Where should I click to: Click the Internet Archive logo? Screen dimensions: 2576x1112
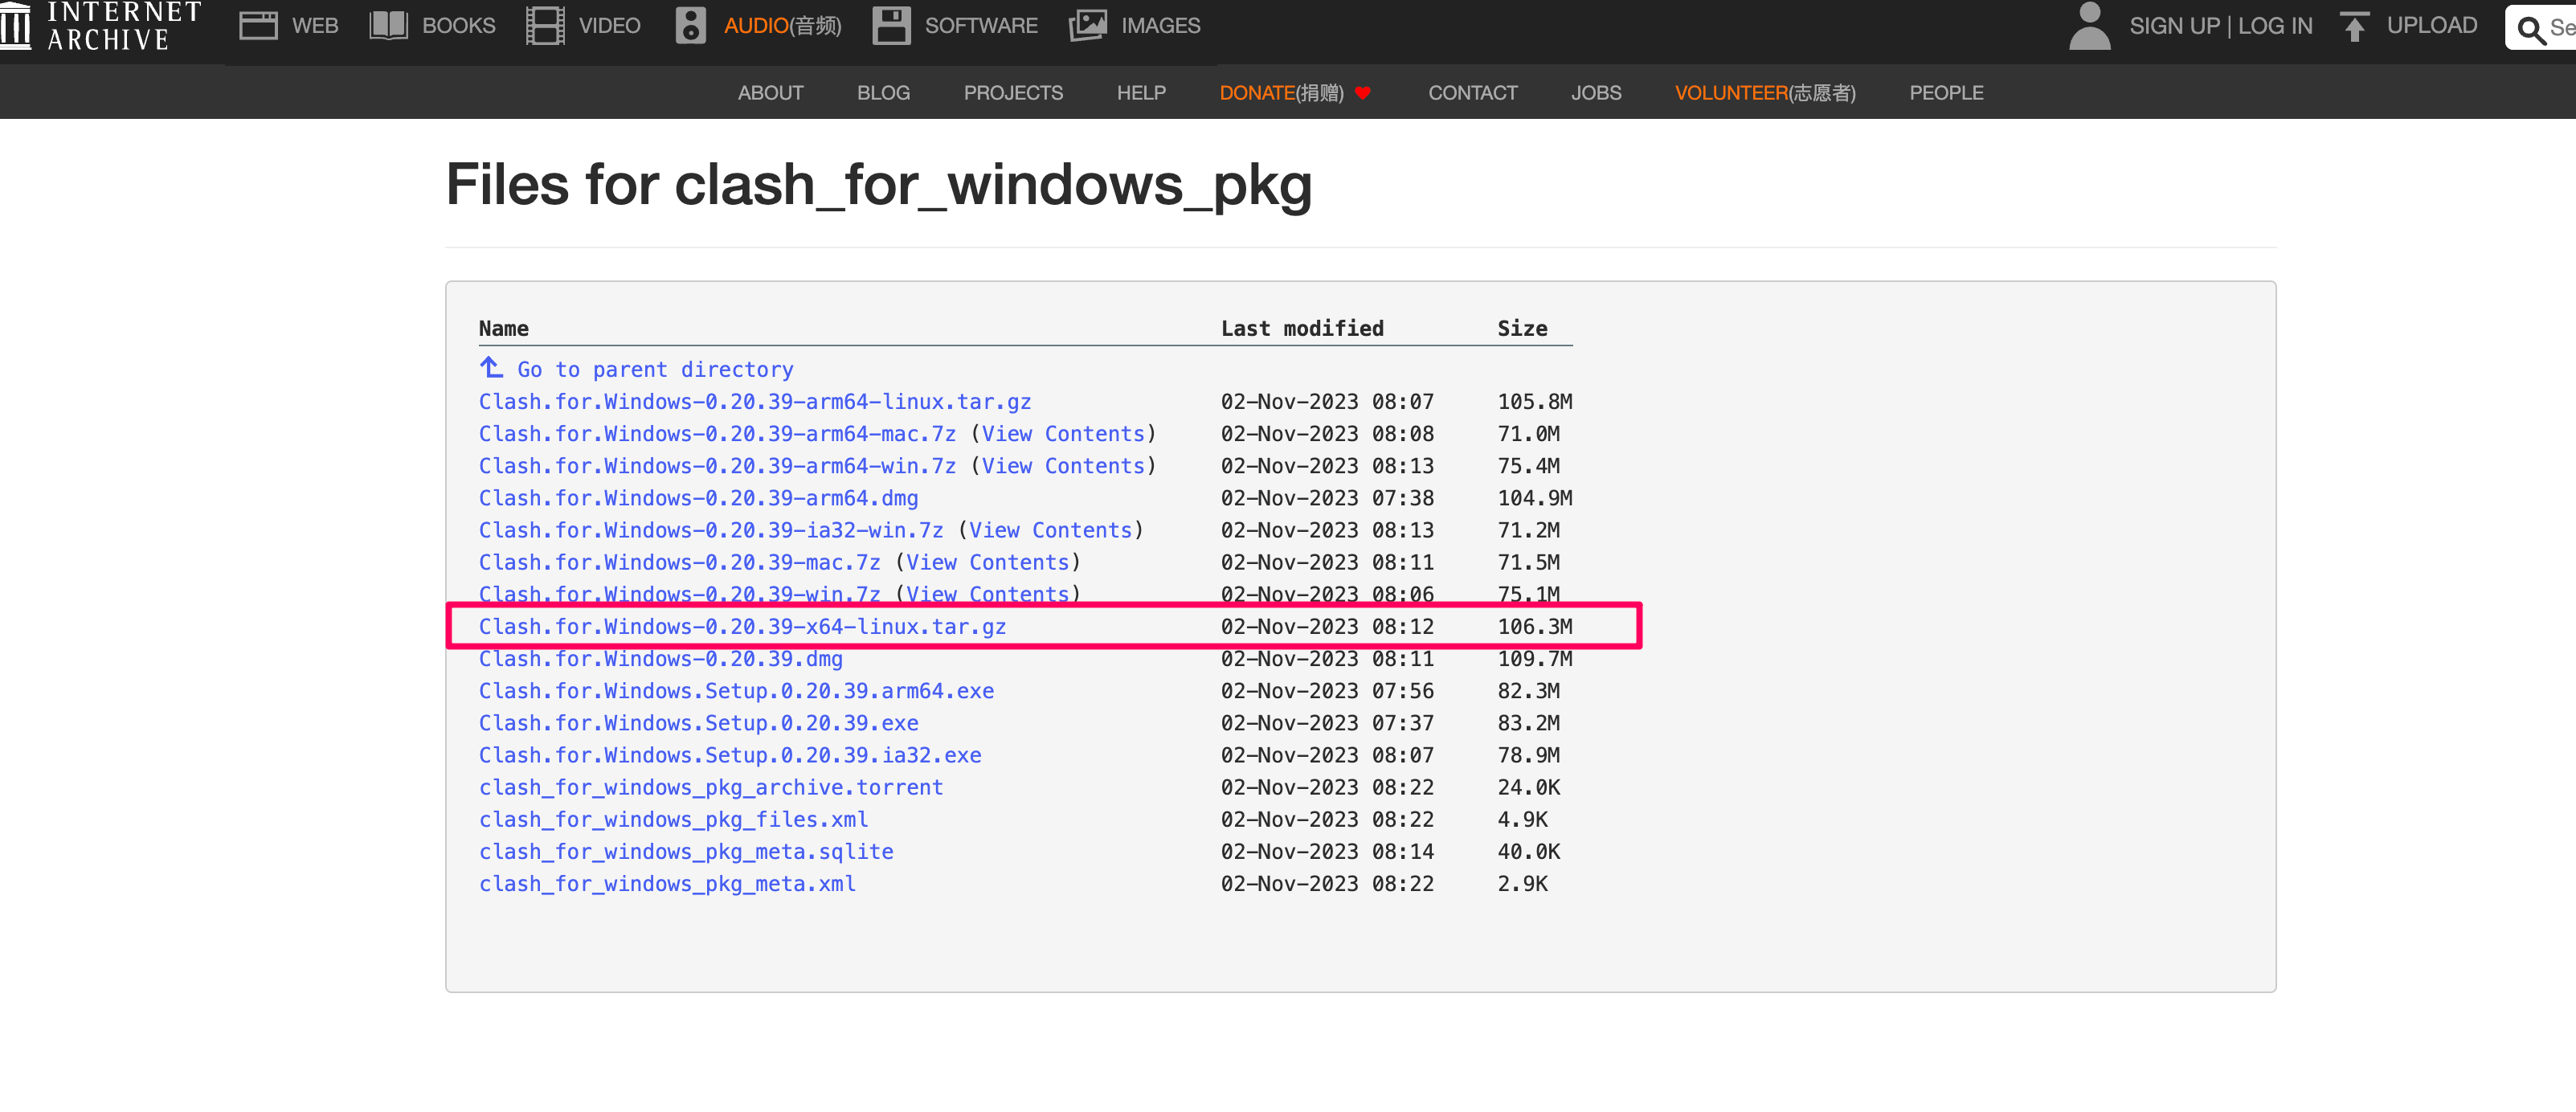click(103, 26)
